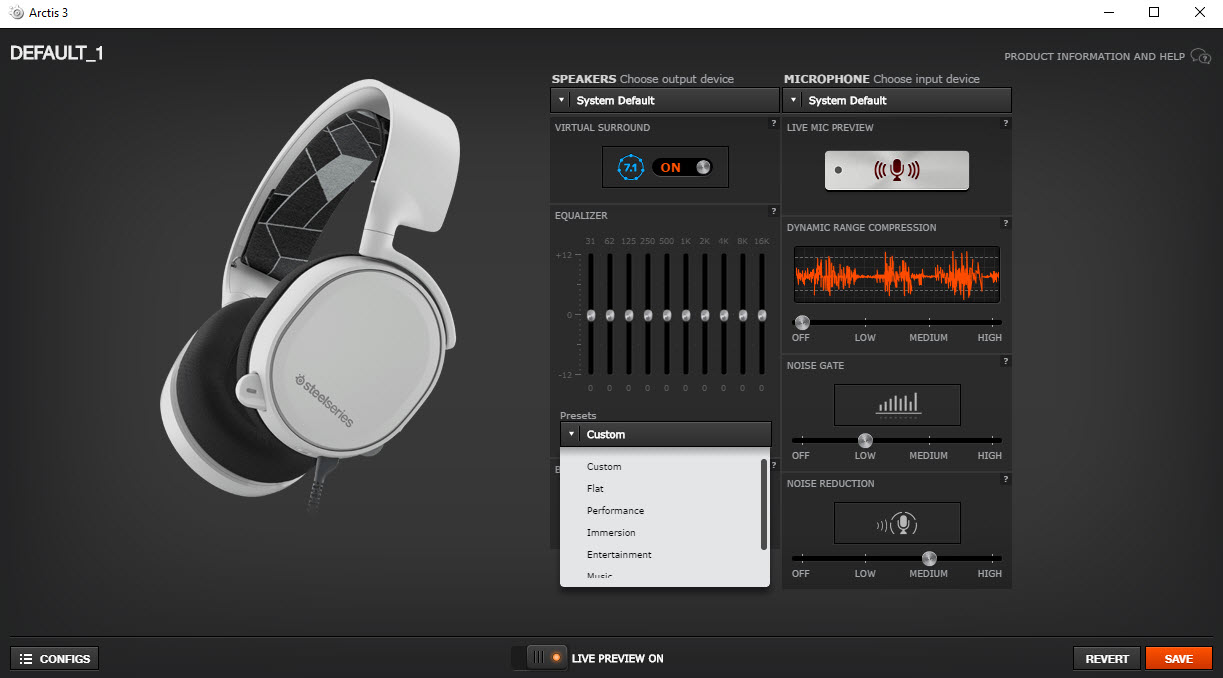Viewport: 1223px width, 678px height.
Task: Click the Revert button
Action: [x=1107, y=658]
